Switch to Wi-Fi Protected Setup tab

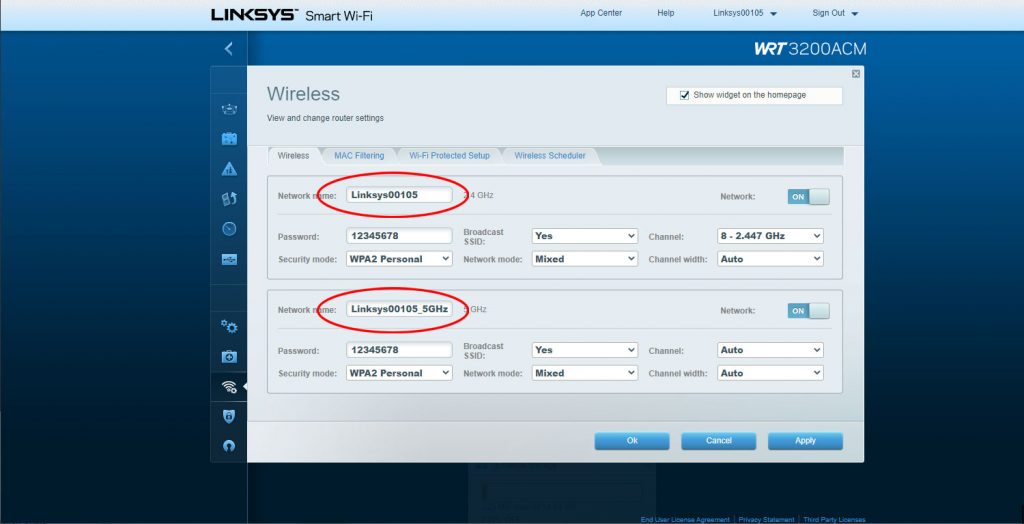449,156
